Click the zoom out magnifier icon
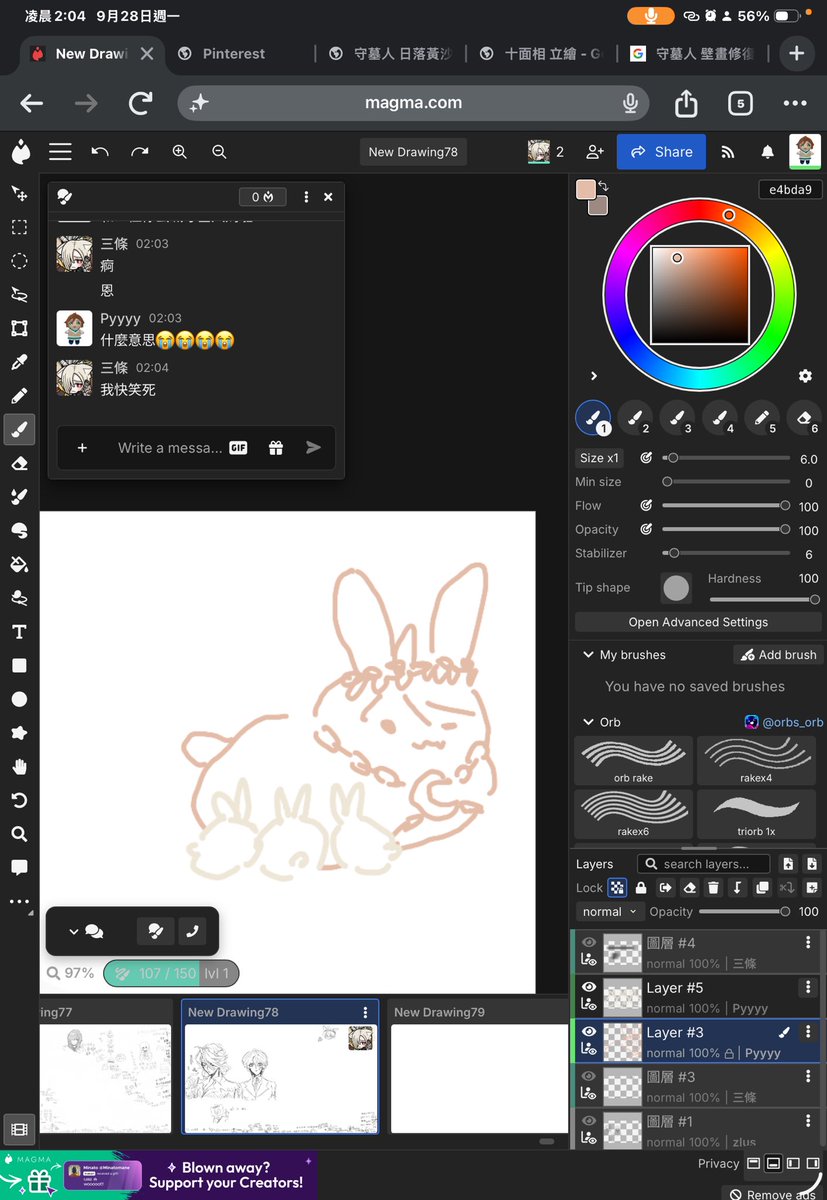The width and height of the screenshot is (827, 1200). pos(219,152)
